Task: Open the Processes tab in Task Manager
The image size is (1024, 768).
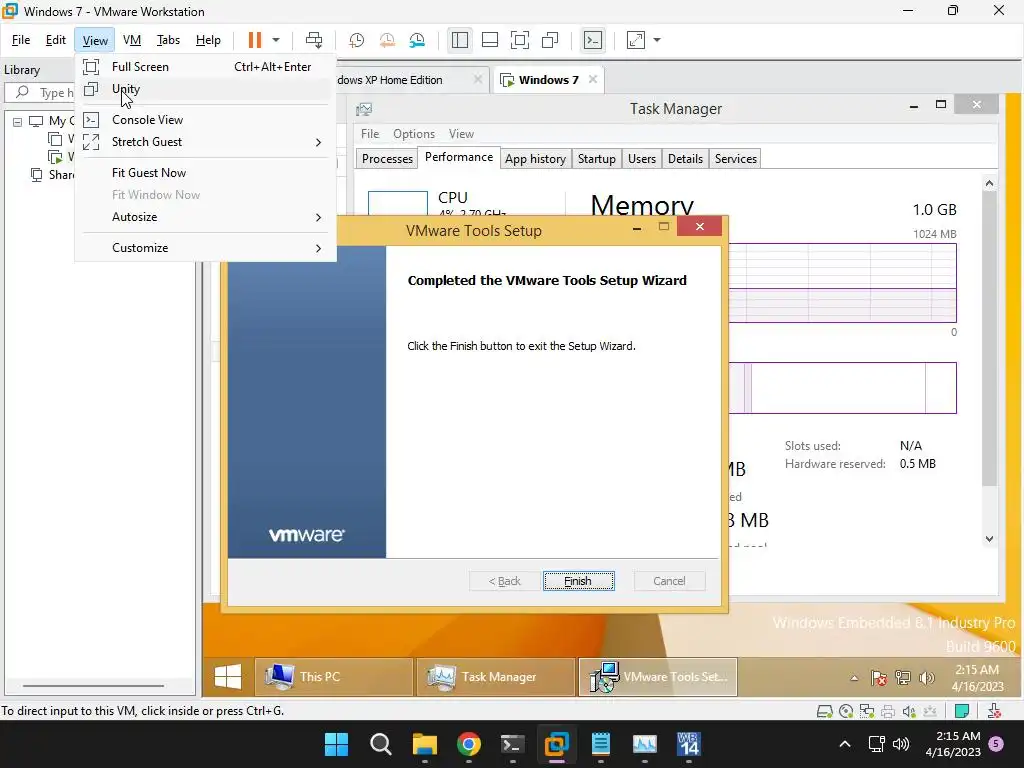Action: pyautogui.click(x=387, y=159)
